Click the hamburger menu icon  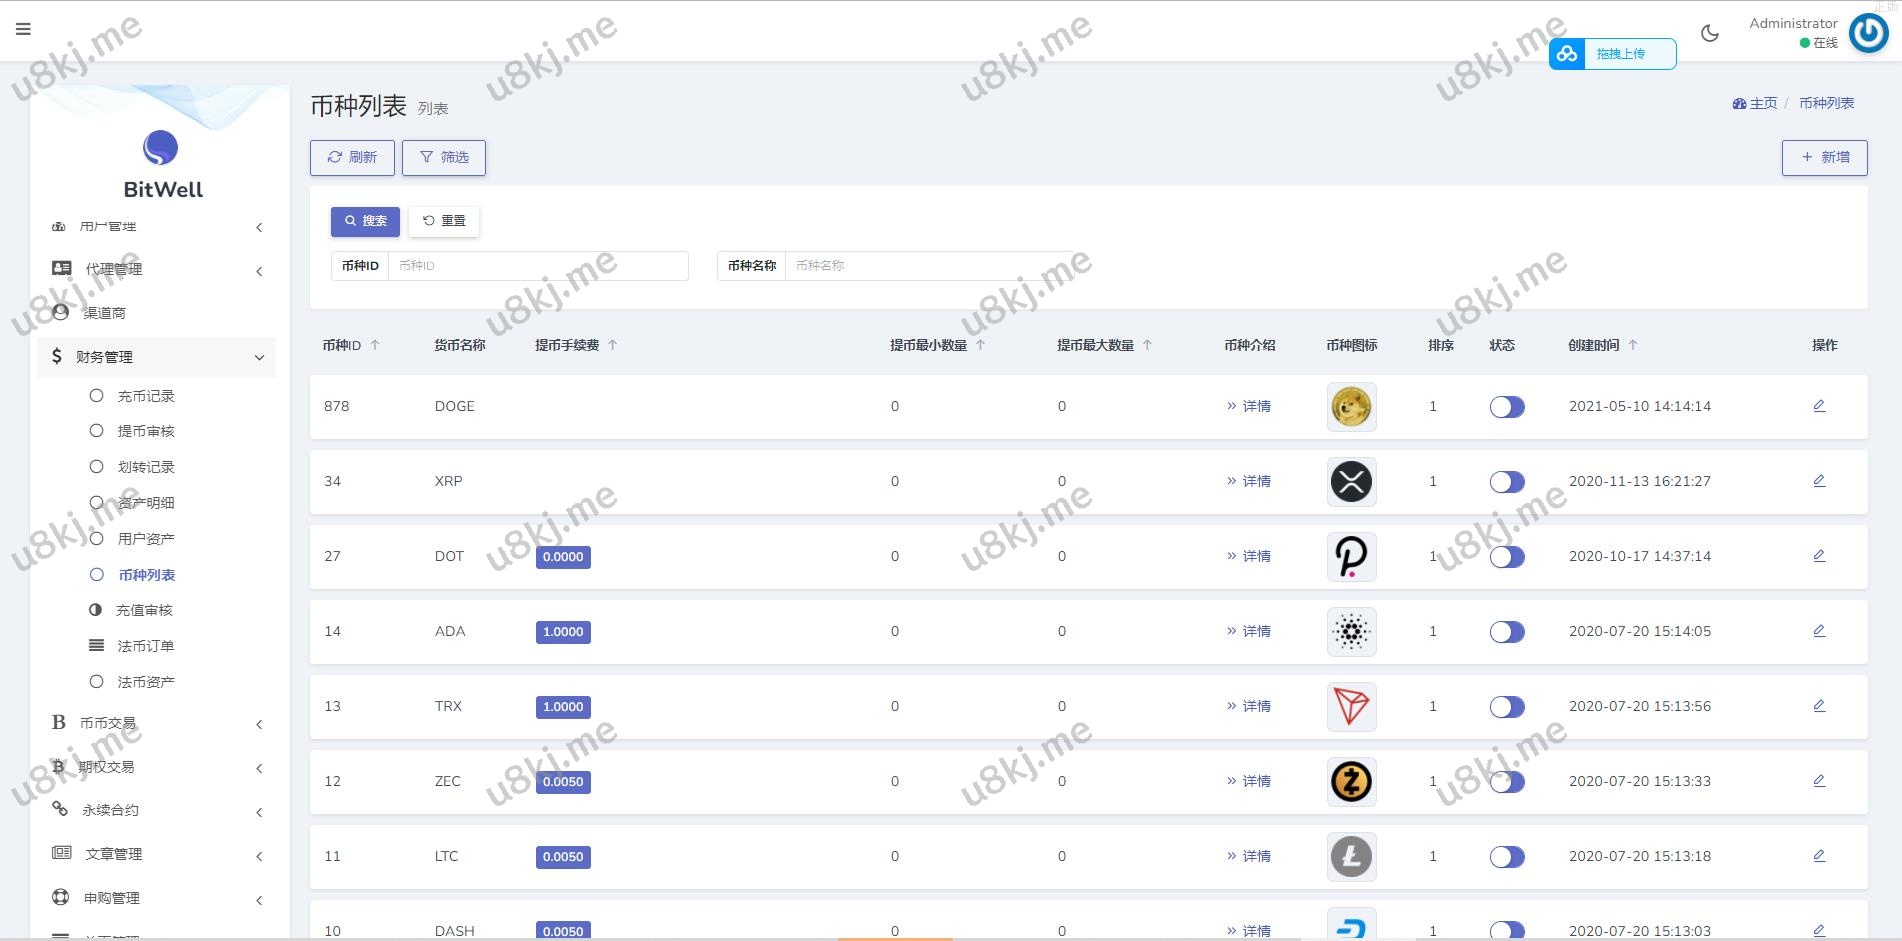tap(23, 29)
